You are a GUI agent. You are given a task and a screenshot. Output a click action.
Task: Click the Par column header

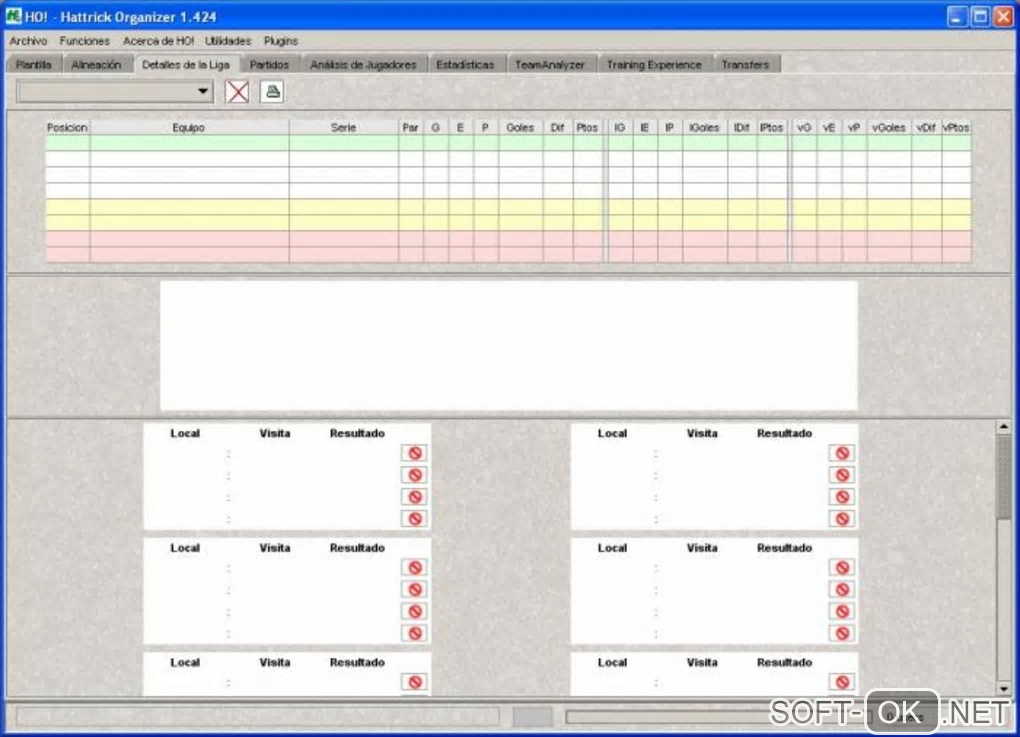pos(410,127)
